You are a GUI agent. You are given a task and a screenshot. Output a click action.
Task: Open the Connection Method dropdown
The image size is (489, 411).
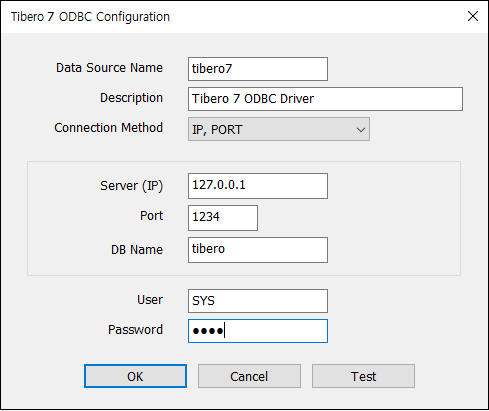coord(279,129)
